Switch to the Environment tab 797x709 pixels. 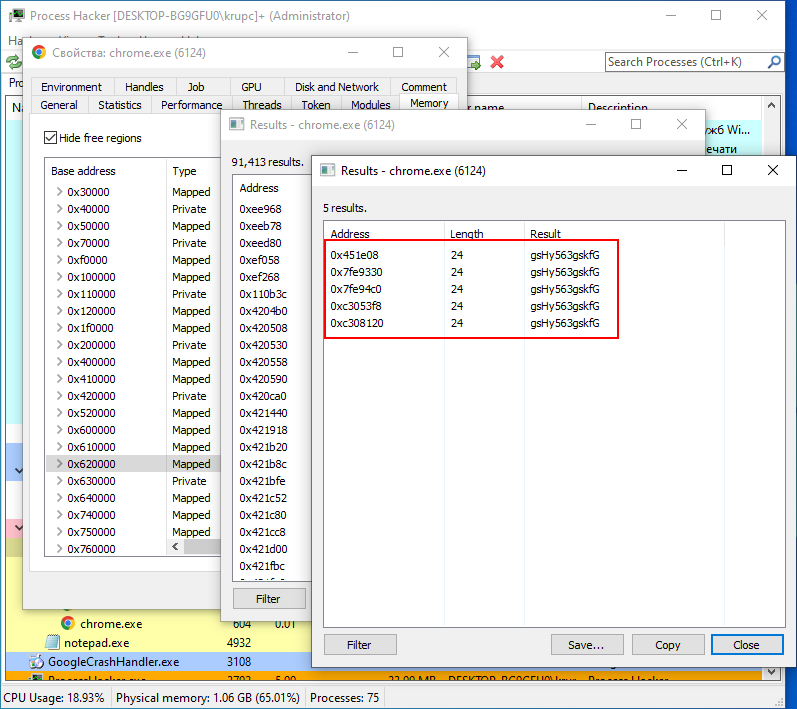pos(72,87)
